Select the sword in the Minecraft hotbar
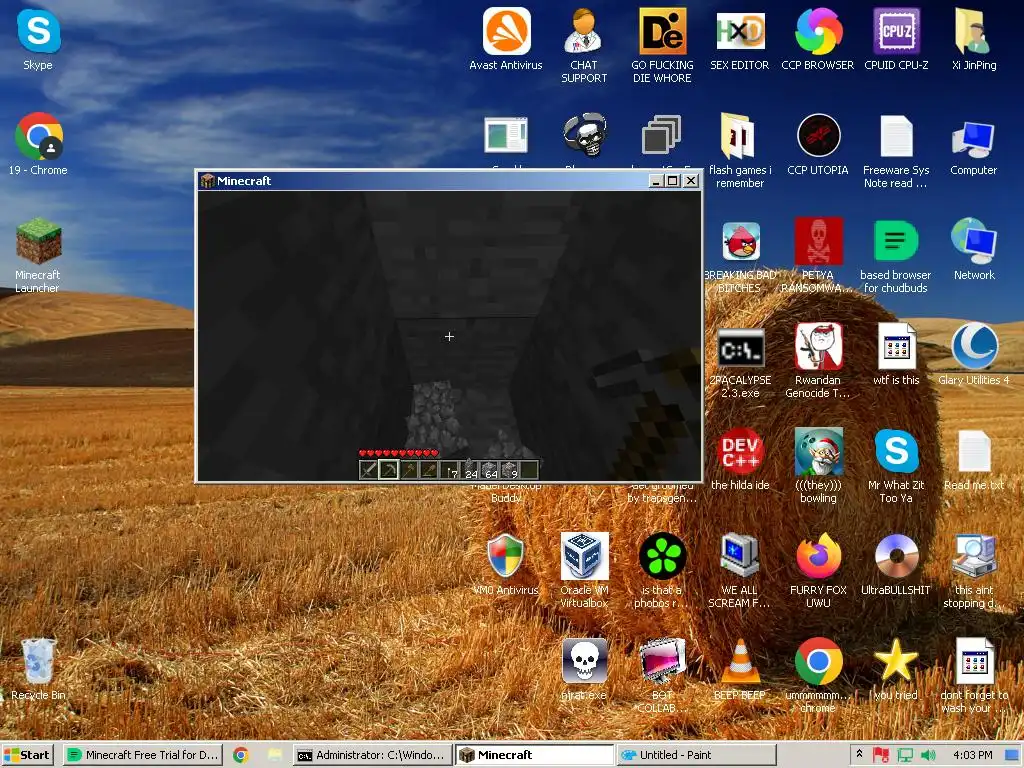This screenshot has width=1024, height=768. 368,470
